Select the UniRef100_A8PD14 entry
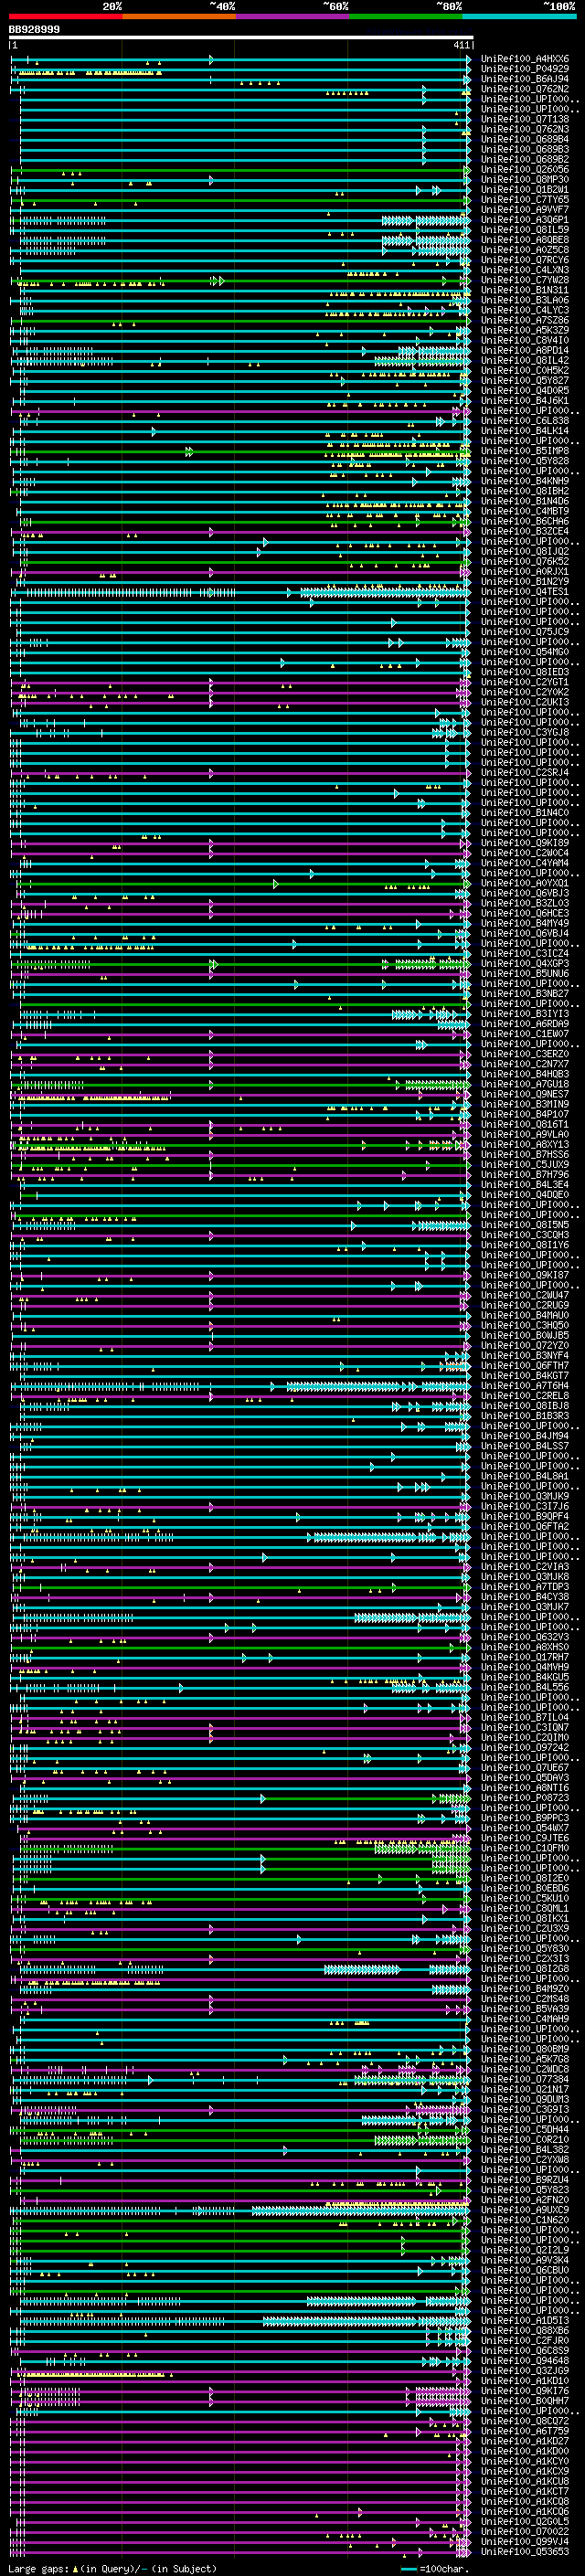Image resolution: width=585 pixels, height=2576 pixels. tap(525, 350)
